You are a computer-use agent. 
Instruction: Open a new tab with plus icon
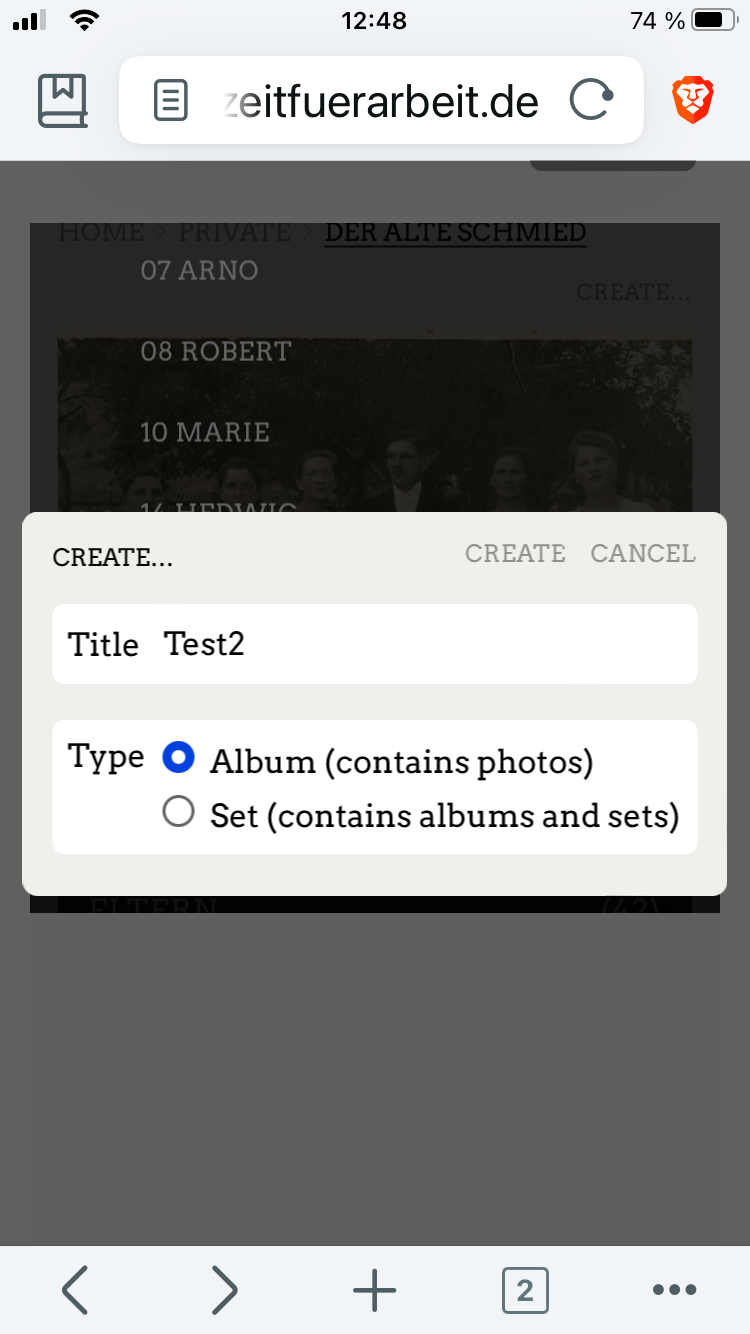point(375,1290)
